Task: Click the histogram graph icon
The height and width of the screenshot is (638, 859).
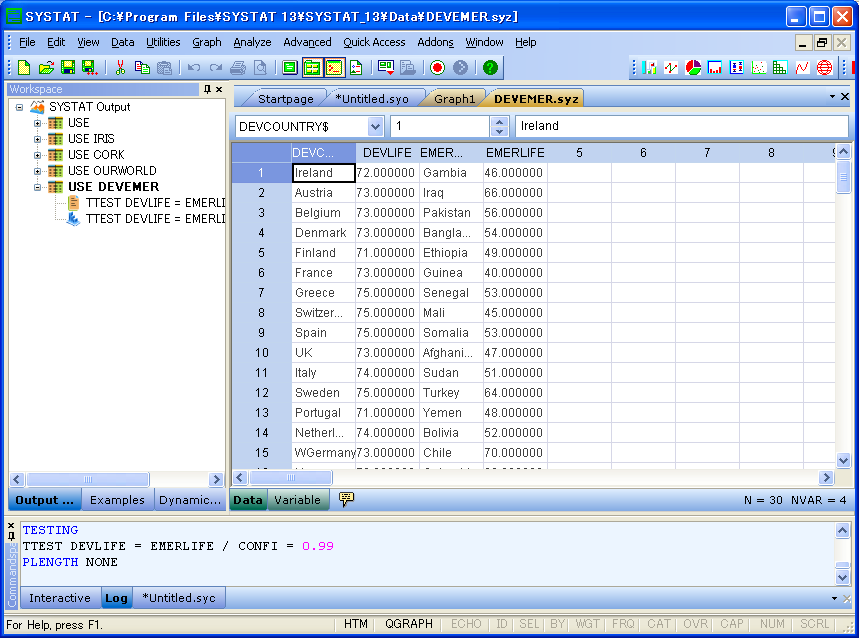Action: (715, 67)
